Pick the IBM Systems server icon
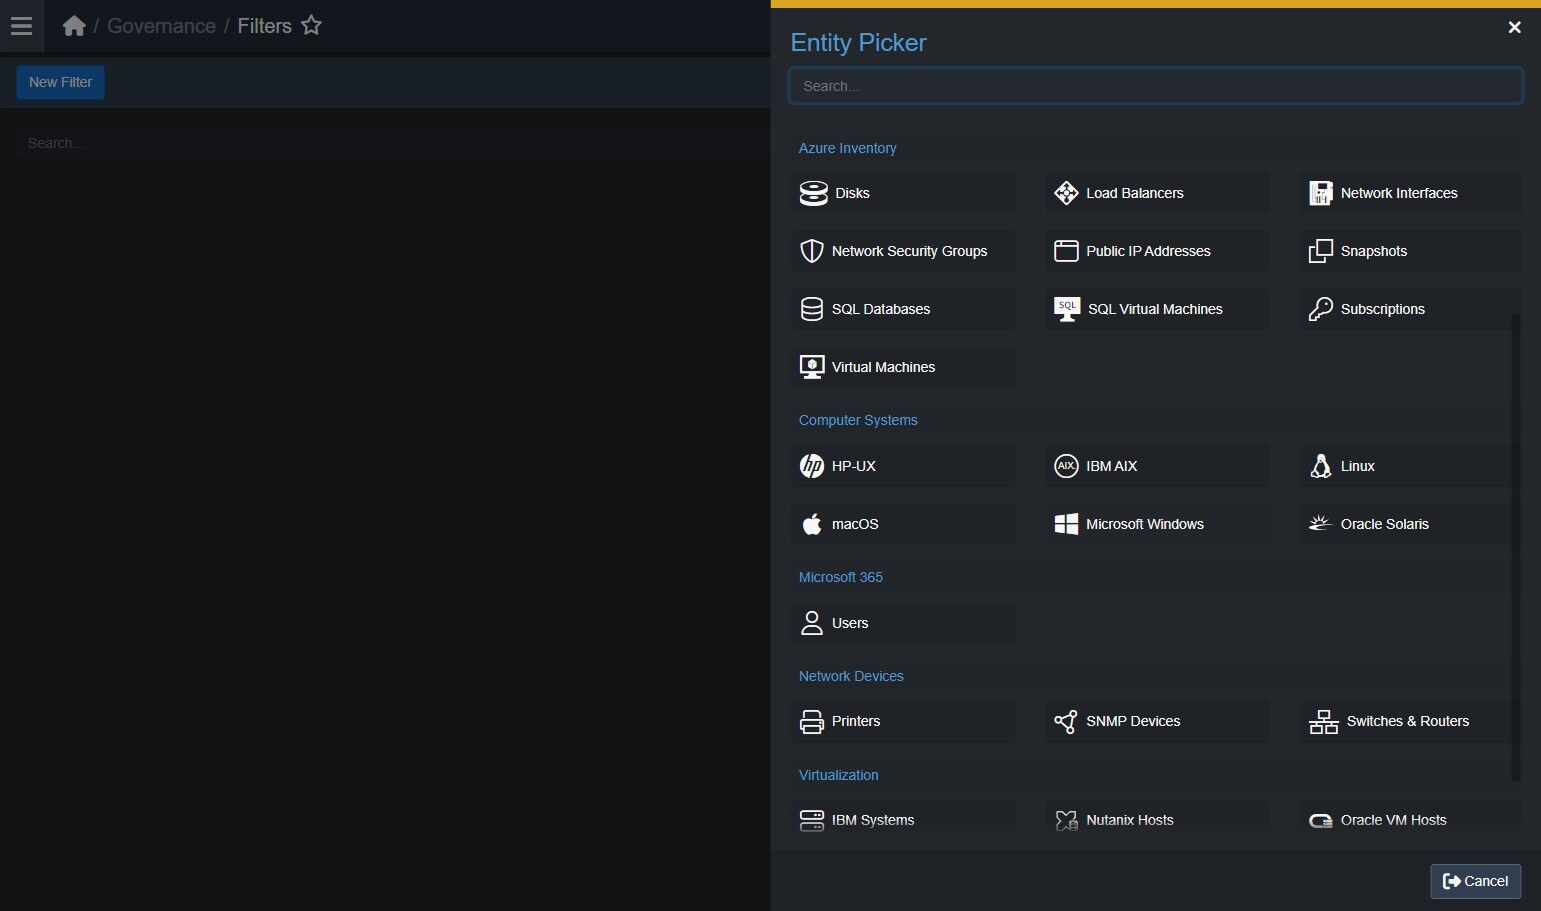The image size is (1541, 911). pyautogui.click(x=812, y=820)
